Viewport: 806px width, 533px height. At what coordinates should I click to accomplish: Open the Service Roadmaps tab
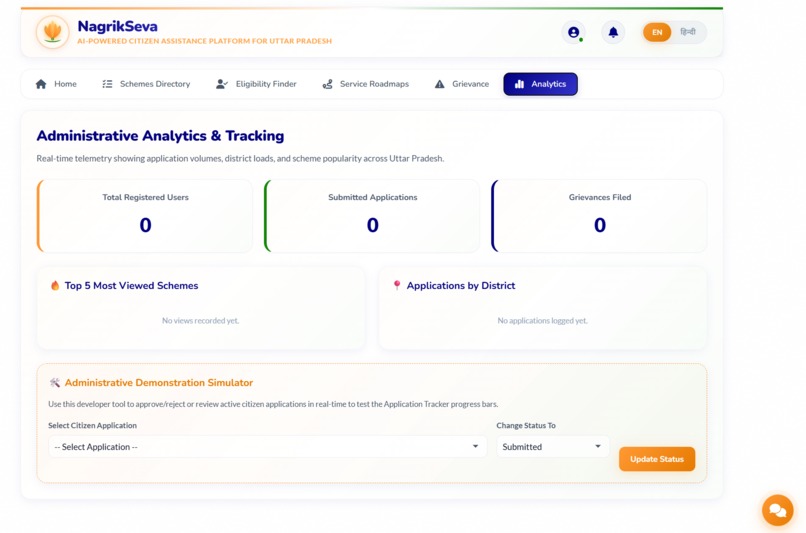pyautogui.click(x=365, y=84)
